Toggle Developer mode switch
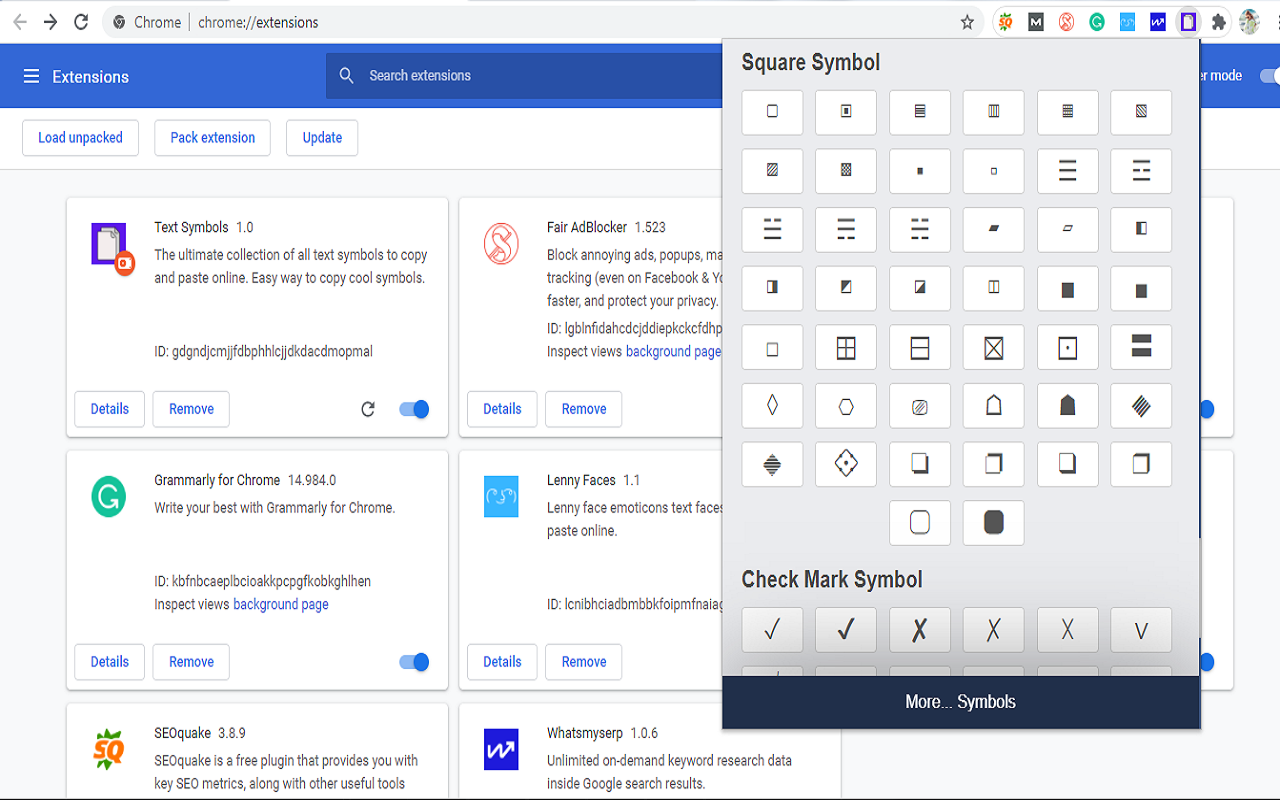The height and width of the screenshot is (800, 1280). [1269, 76]
